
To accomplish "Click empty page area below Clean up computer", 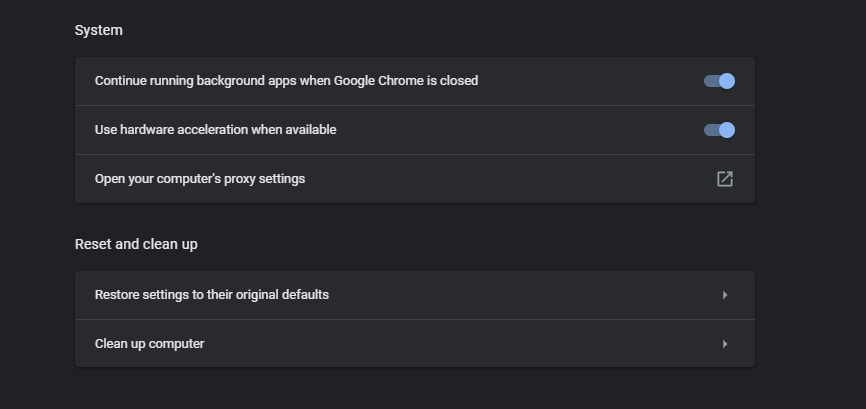I will point(414,390).
